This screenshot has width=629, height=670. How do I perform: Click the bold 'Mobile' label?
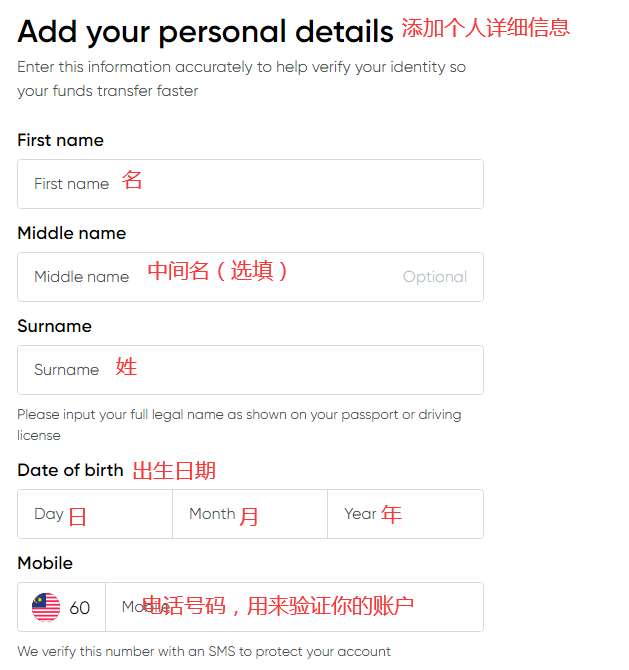click(45, 563)
